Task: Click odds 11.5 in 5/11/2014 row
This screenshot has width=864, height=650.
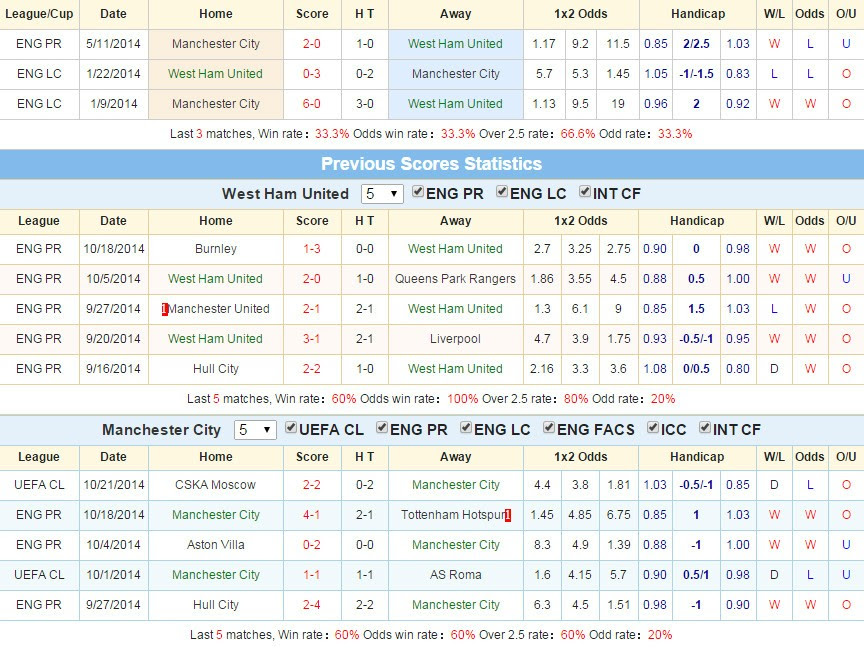Action: click(618, 44)
